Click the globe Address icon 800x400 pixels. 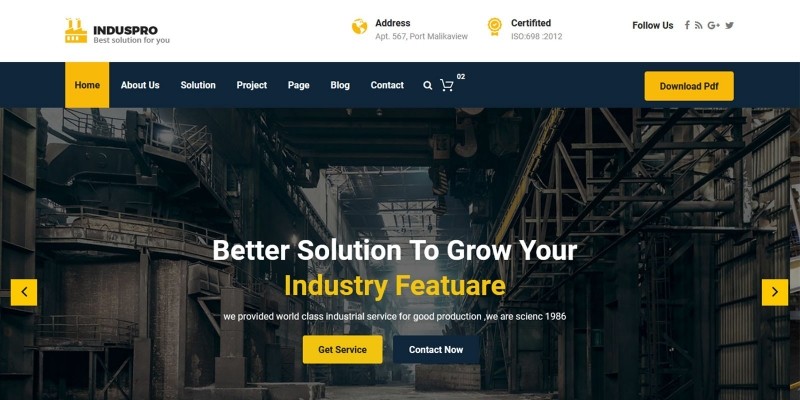pyautogui.click(x=360, y=27)
